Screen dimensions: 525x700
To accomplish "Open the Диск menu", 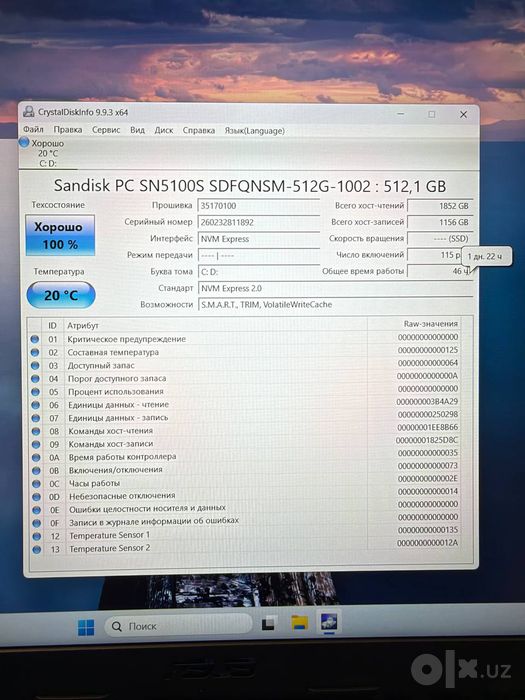I will point(164,130).
